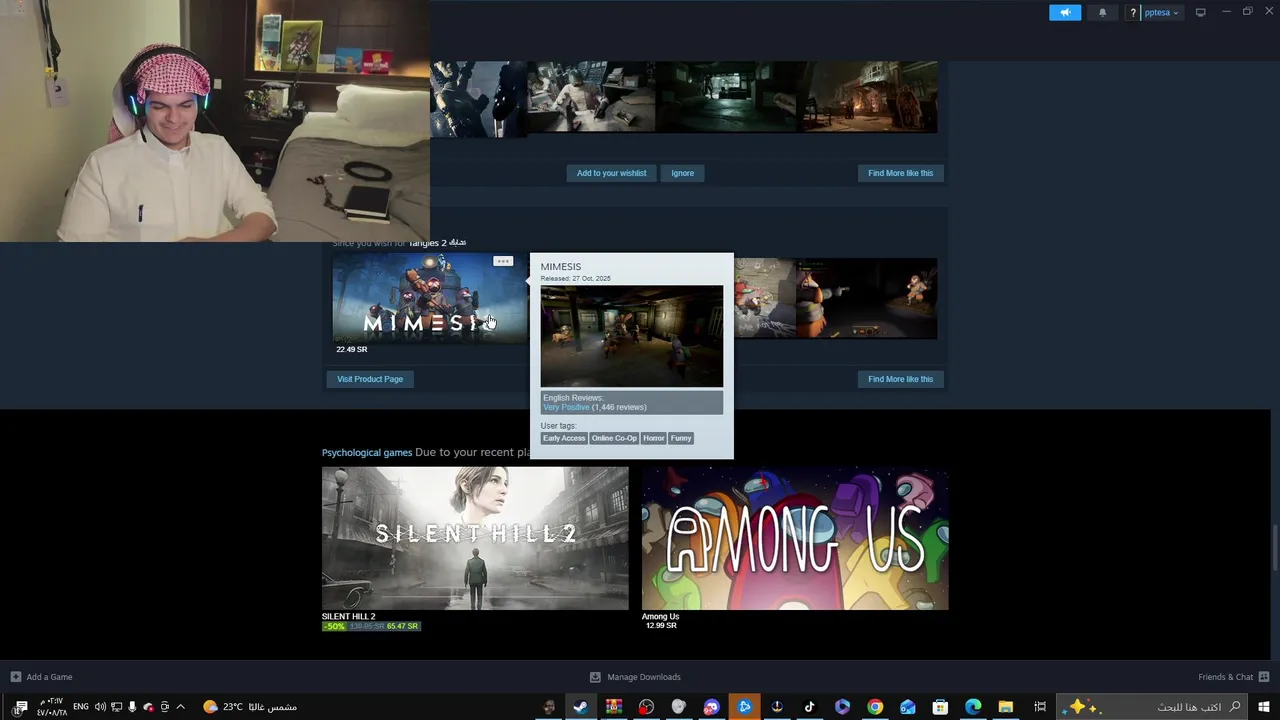
Task: Open Manage Downloads
Action: (635, 677)
